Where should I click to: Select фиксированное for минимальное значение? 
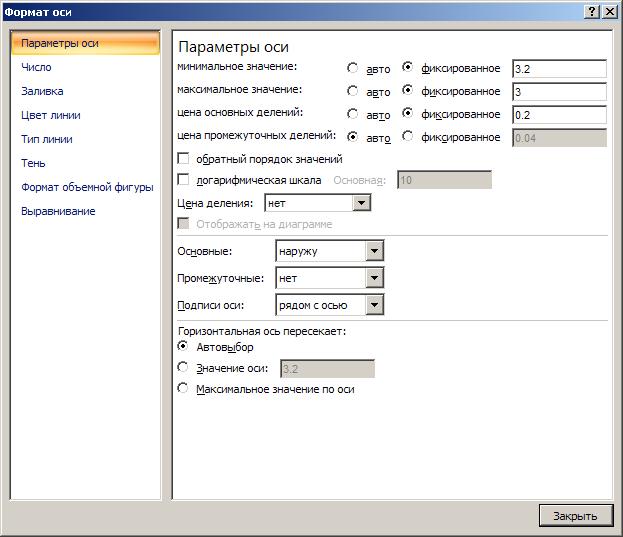click(x=407, y=67)
